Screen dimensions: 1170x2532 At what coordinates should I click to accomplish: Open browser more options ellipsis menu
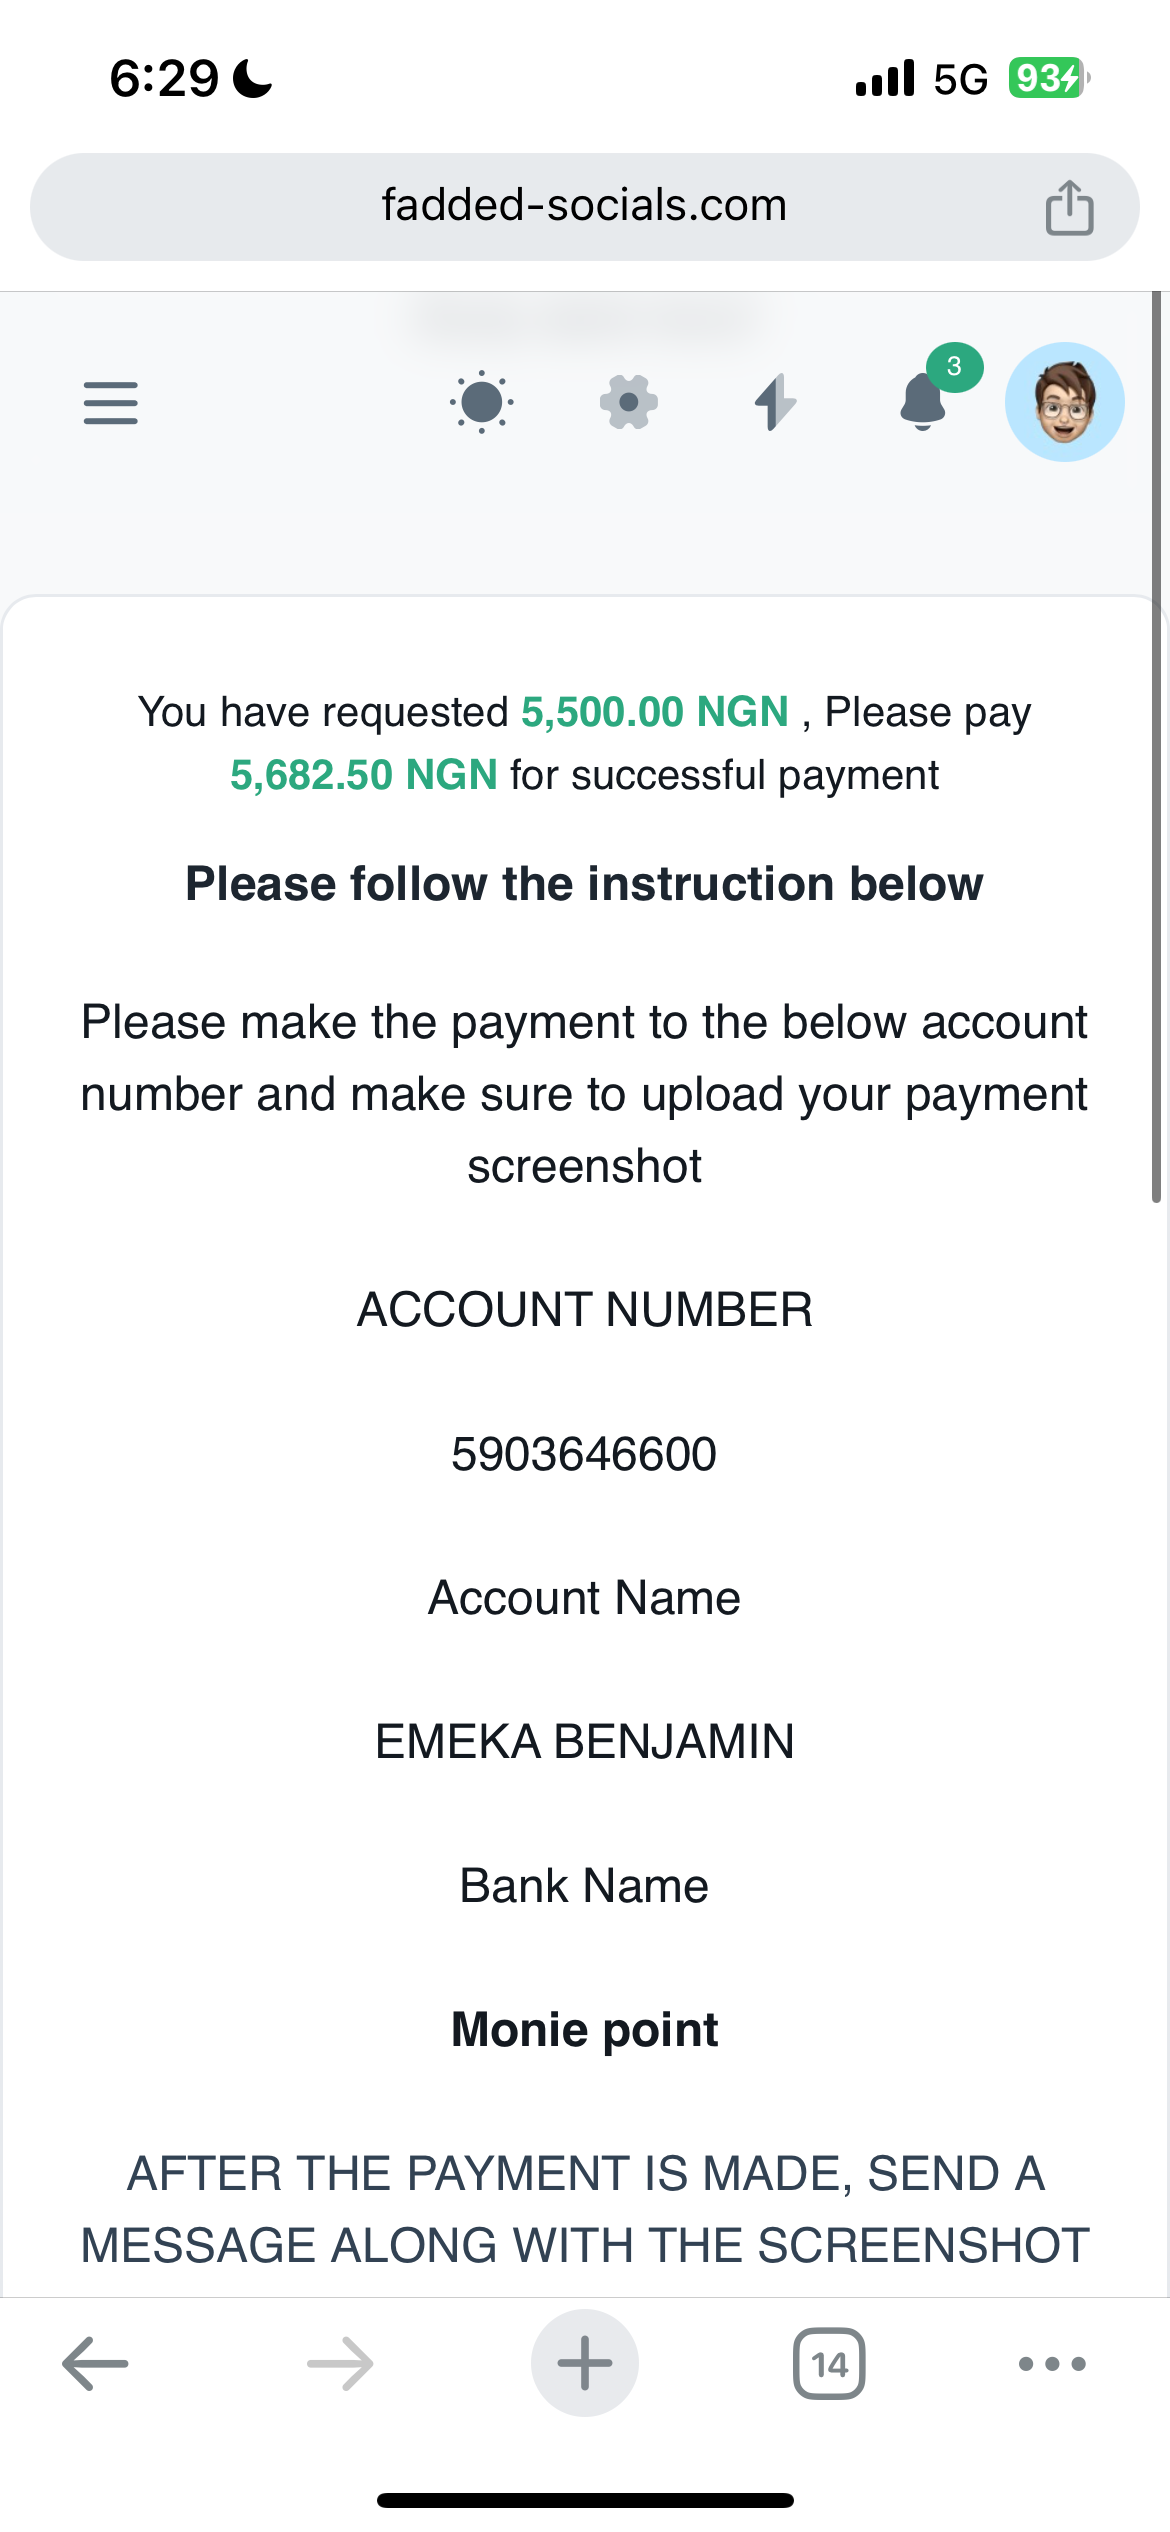tap(1052, 2364)
